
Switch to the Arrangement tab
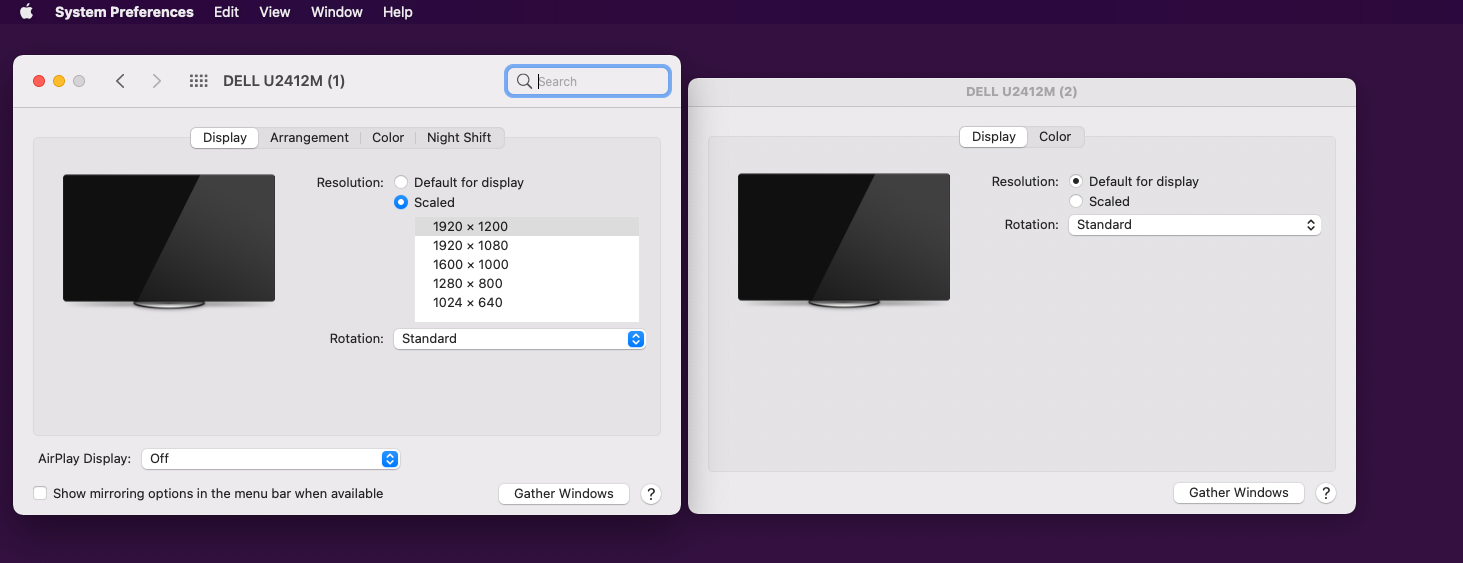pyautogui.click(x=309, y=138)
